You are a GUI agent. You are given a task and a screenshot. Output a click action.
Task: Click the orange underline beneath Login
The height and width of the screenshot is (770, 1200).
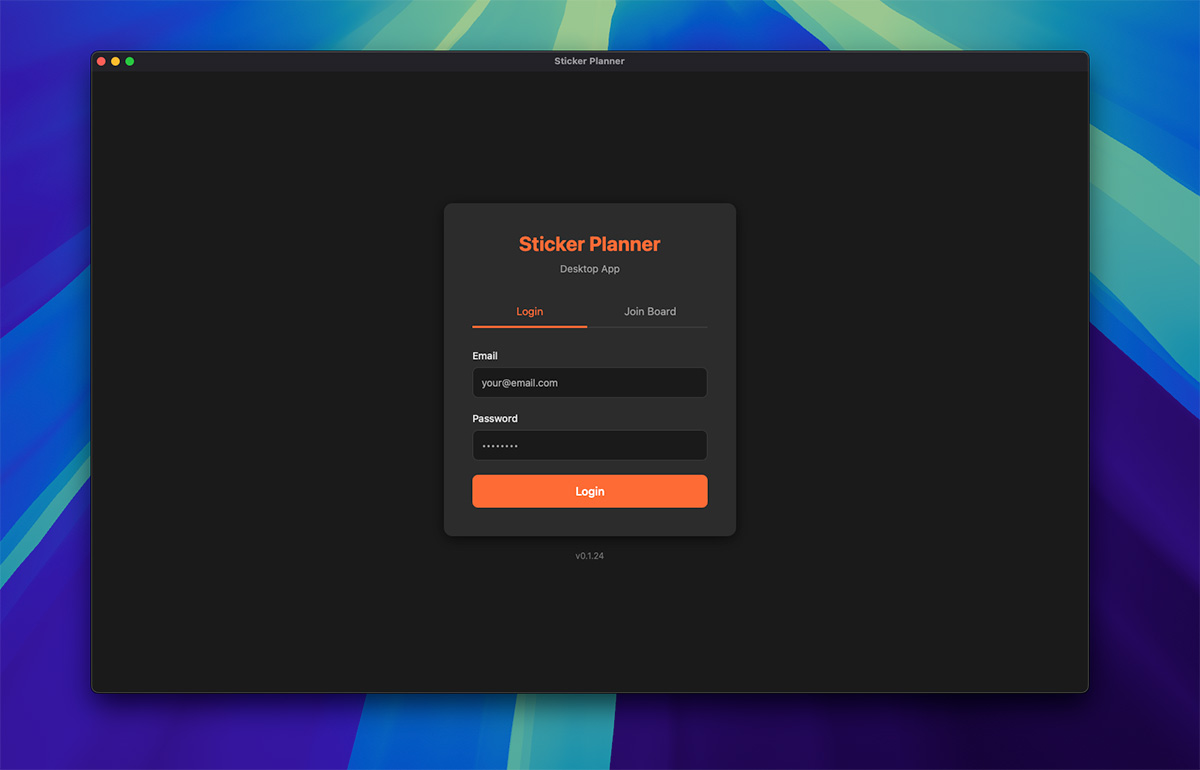[529, 327]
